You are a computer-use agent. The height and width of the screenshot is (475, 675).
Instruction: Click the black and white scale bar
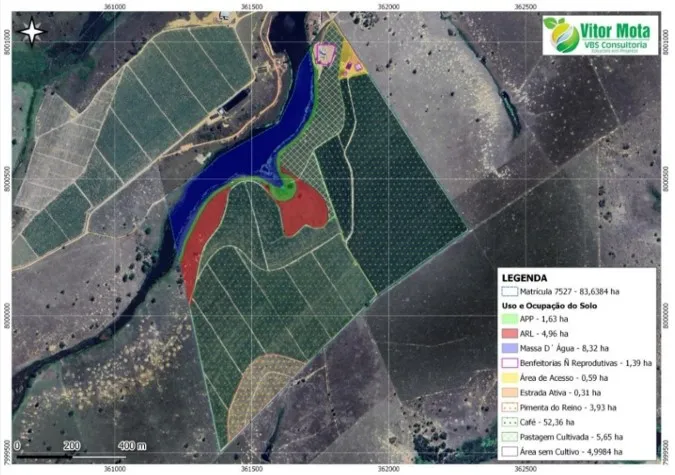pos(71,456)
